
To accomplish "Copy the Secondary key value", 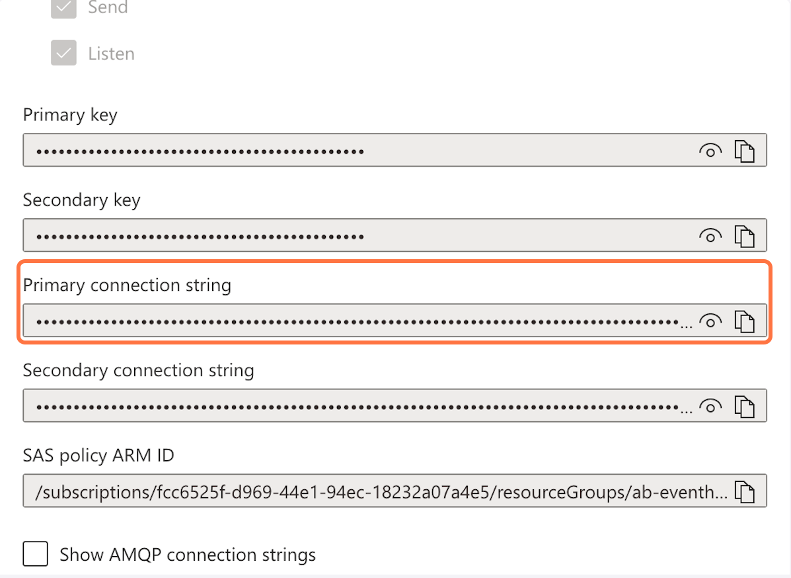I will click(744, 236).
